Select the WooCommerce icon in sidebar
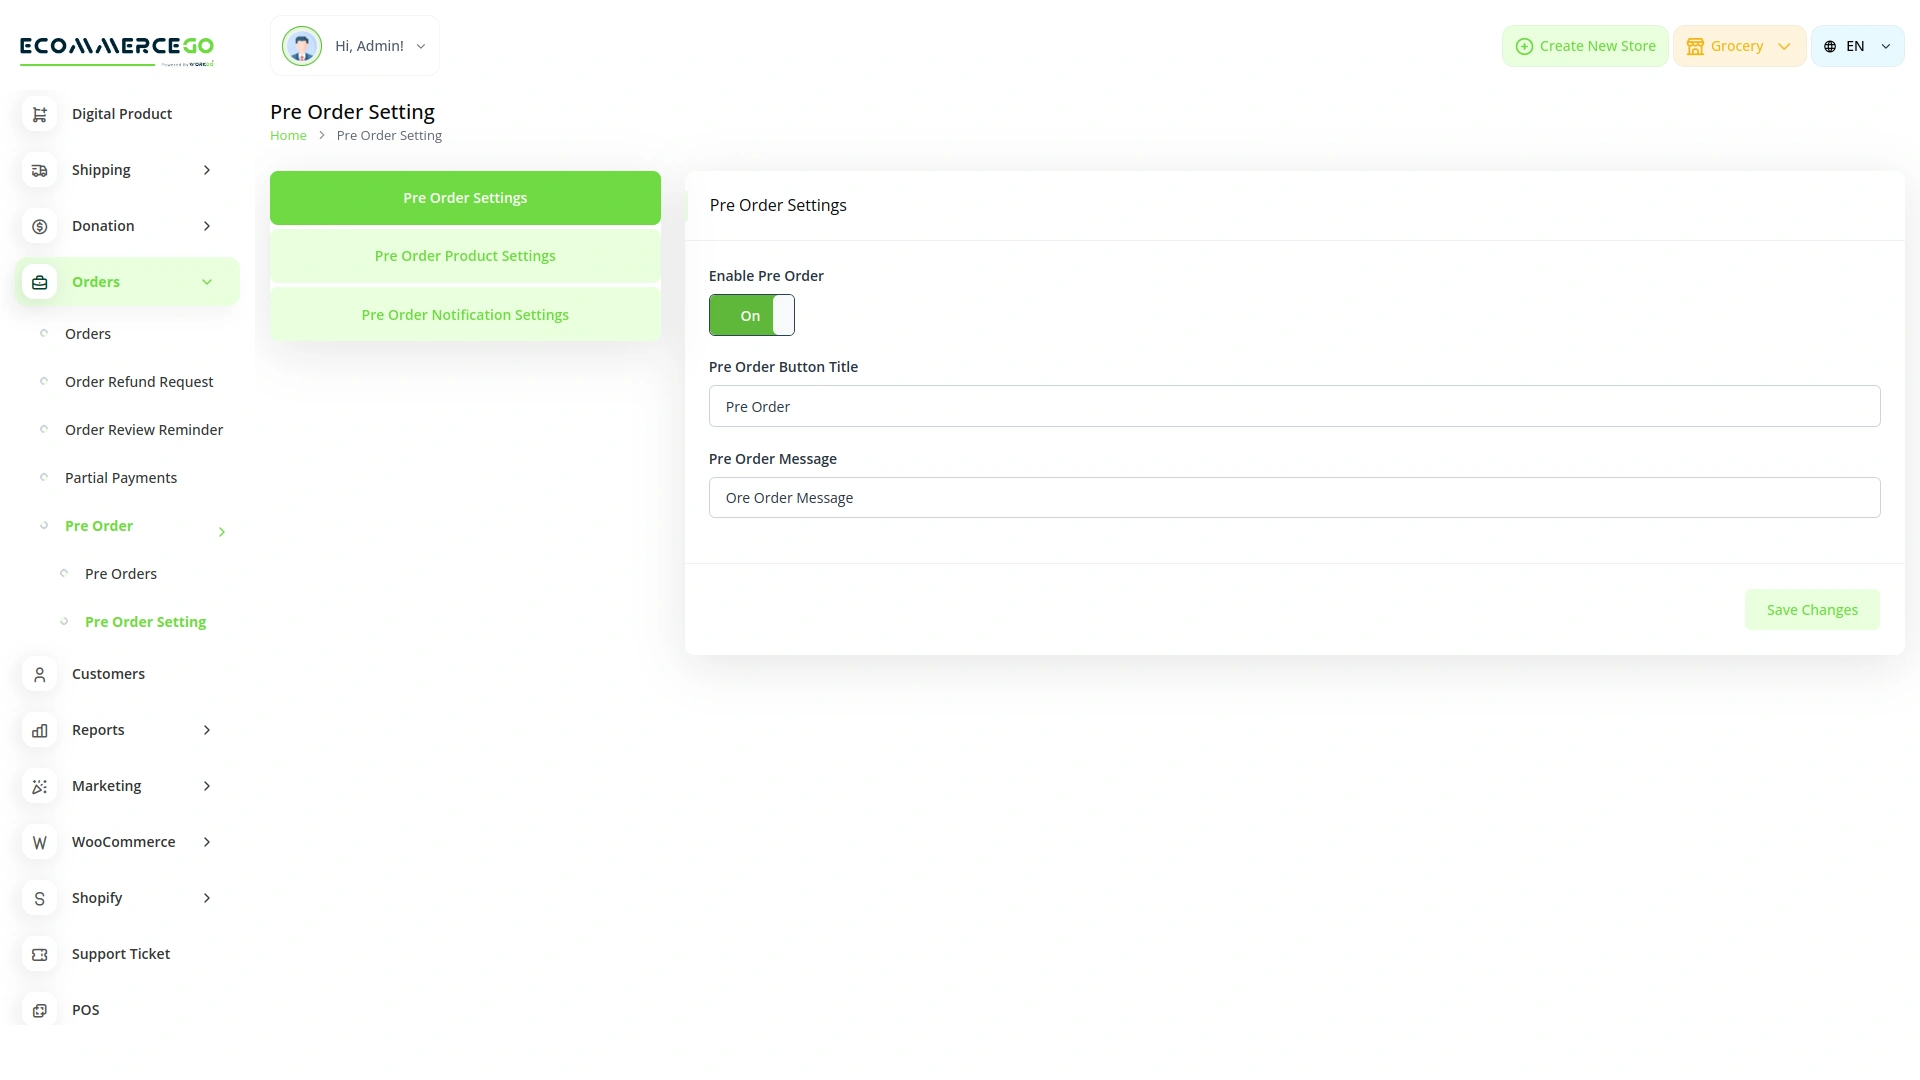This screenshot has width=1920, height=1080. (39, 842)
